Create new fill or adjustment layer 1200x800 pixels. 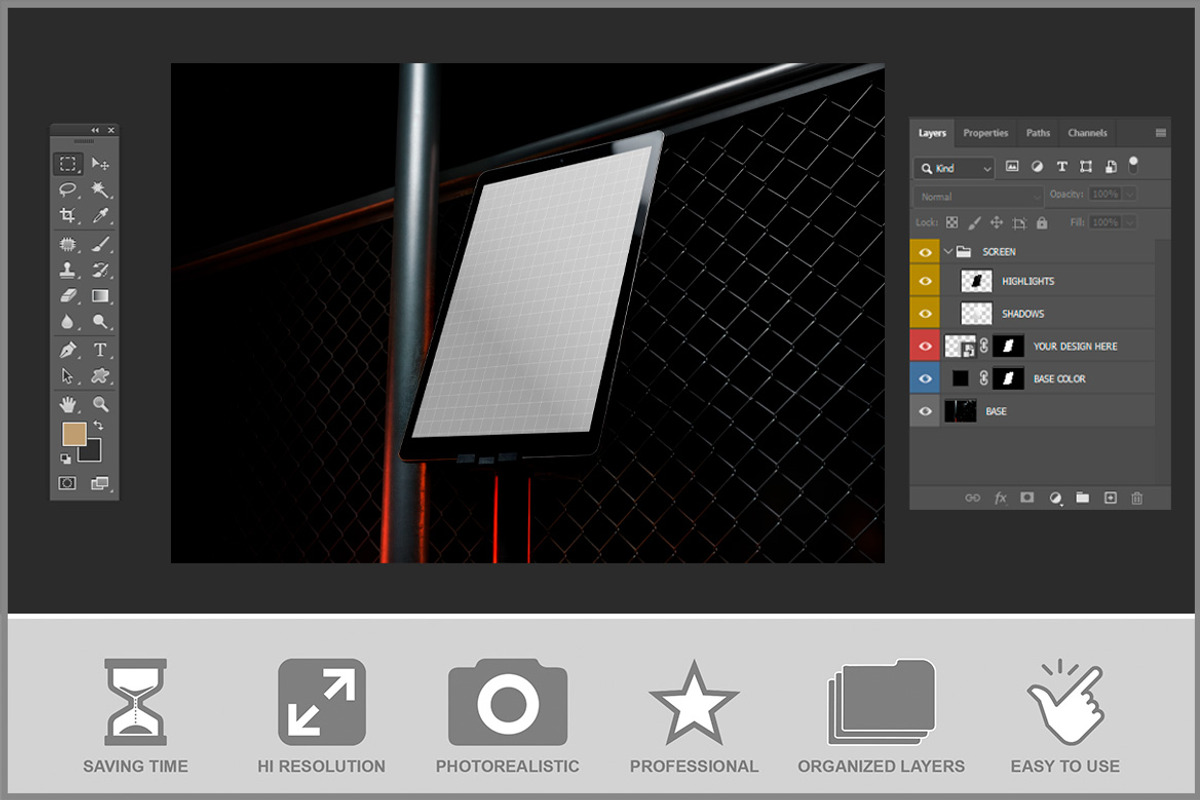1055,497
